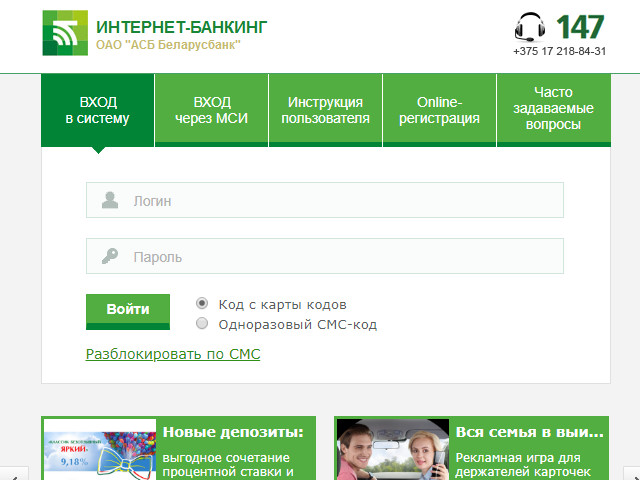Open the Новые депозиты banner thumbnail with balloons

[100, 449]
